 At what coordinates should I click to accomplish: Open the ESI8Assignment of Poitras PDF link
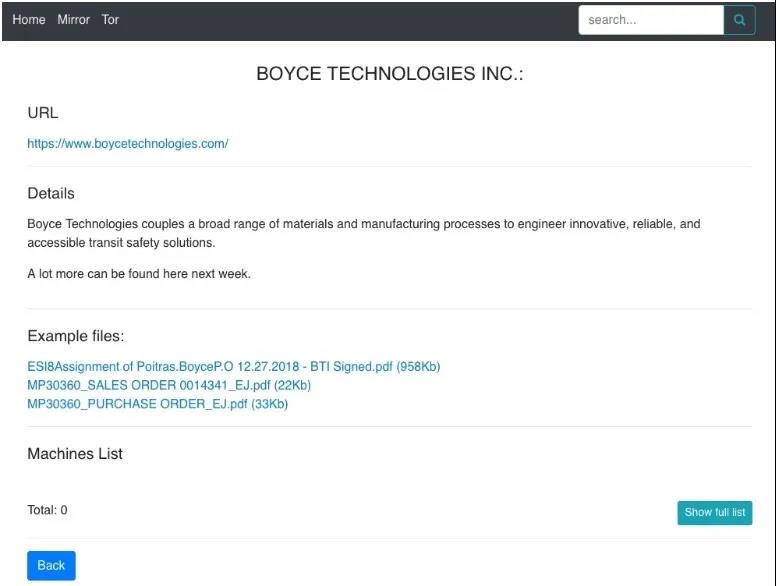coord(233,367)
